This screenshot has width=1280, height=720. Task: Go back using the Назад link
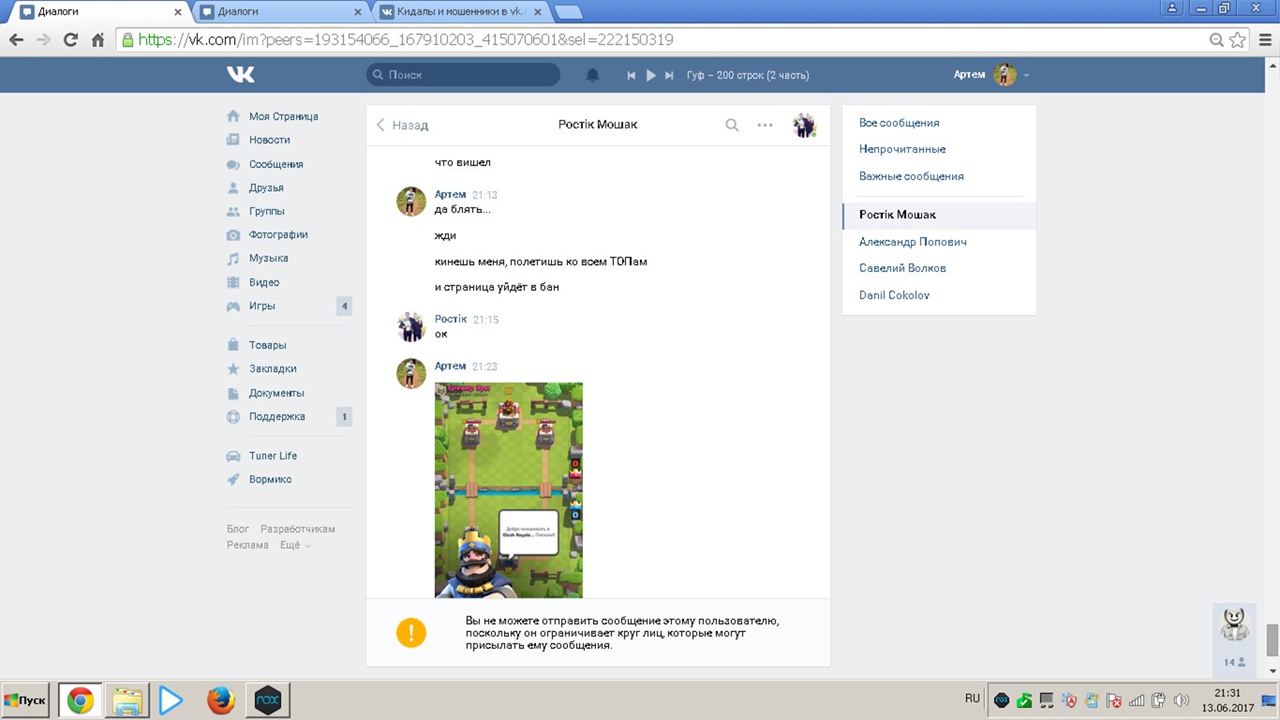[x=402, y=125]
